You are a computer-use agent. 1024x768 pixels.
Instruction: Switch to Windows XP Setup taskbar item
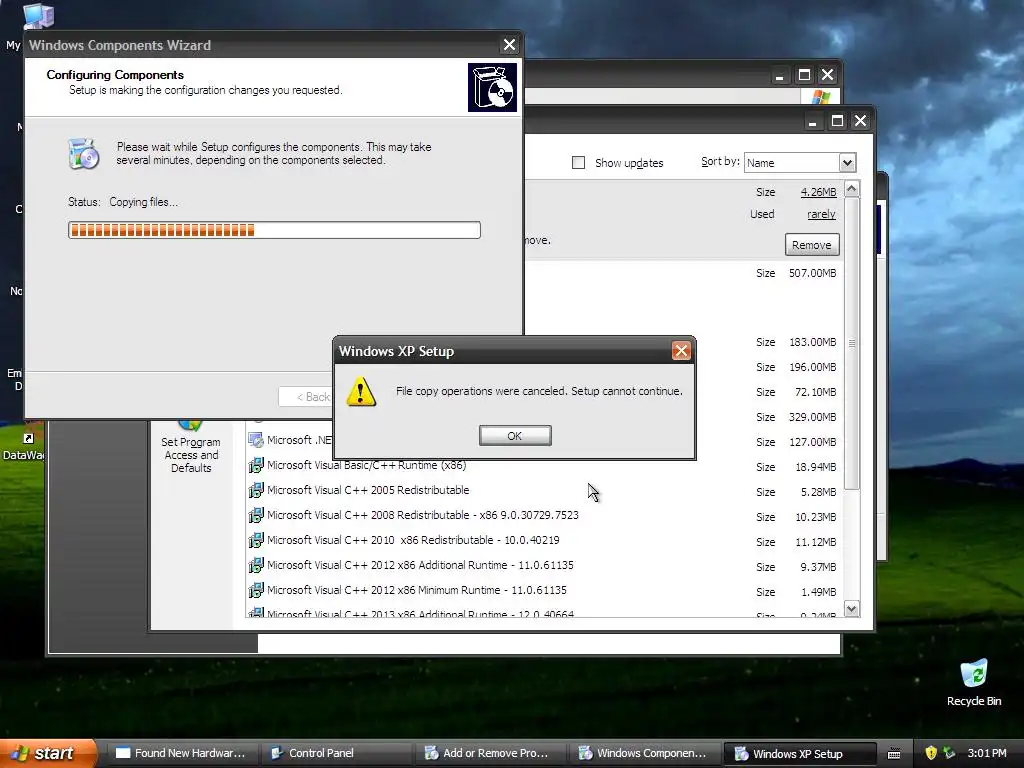click(800, 753)
